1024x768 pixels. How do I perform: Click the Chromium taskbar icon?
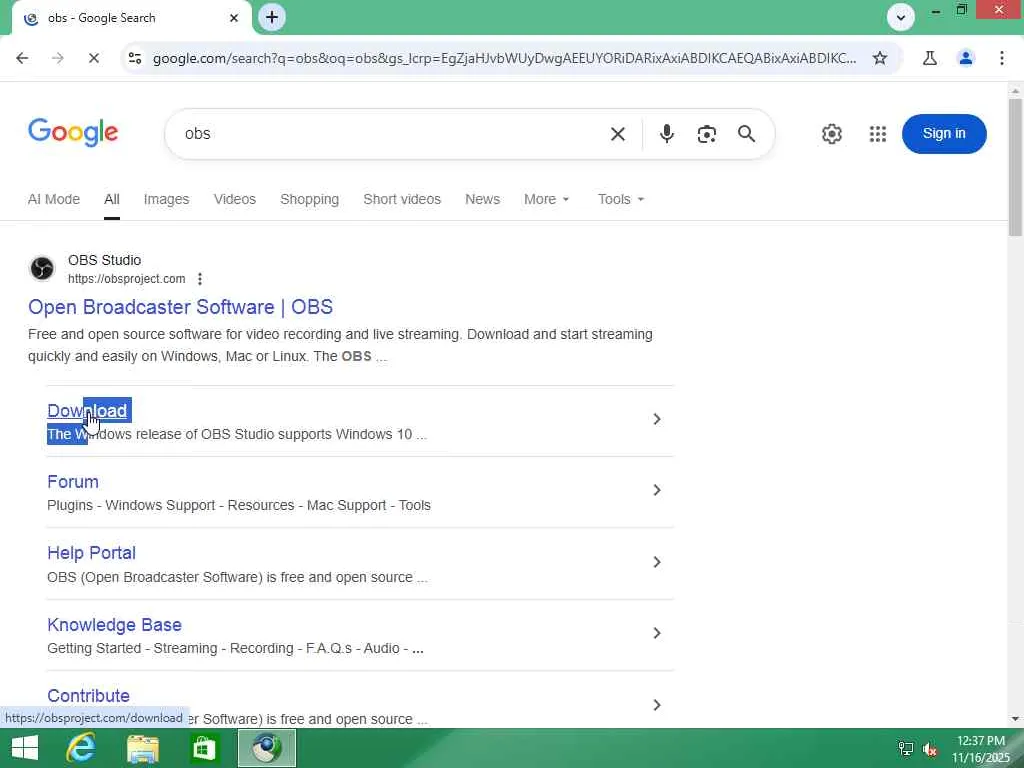click(x=266, y=748)
